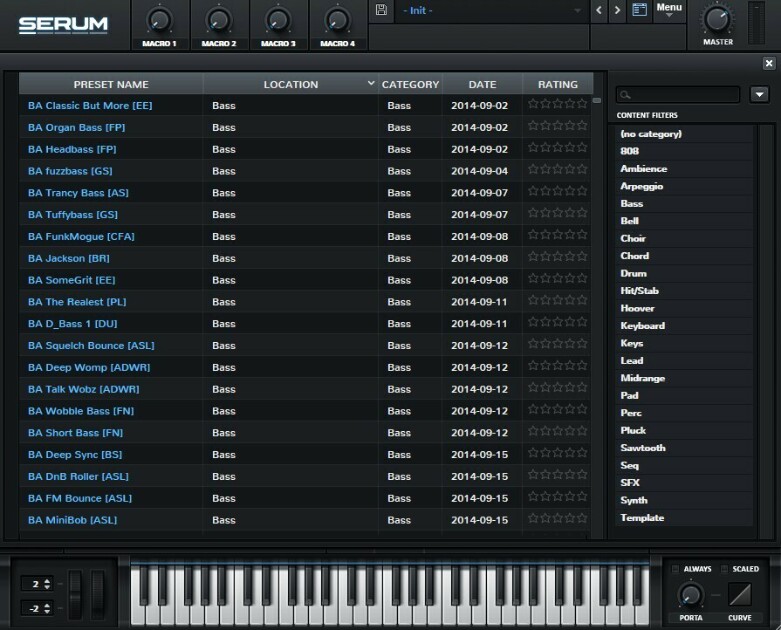The width and height of the screenshot is (781, 630).
Task: Select preset BA Headbass [FP]
Action: (72, 149)
